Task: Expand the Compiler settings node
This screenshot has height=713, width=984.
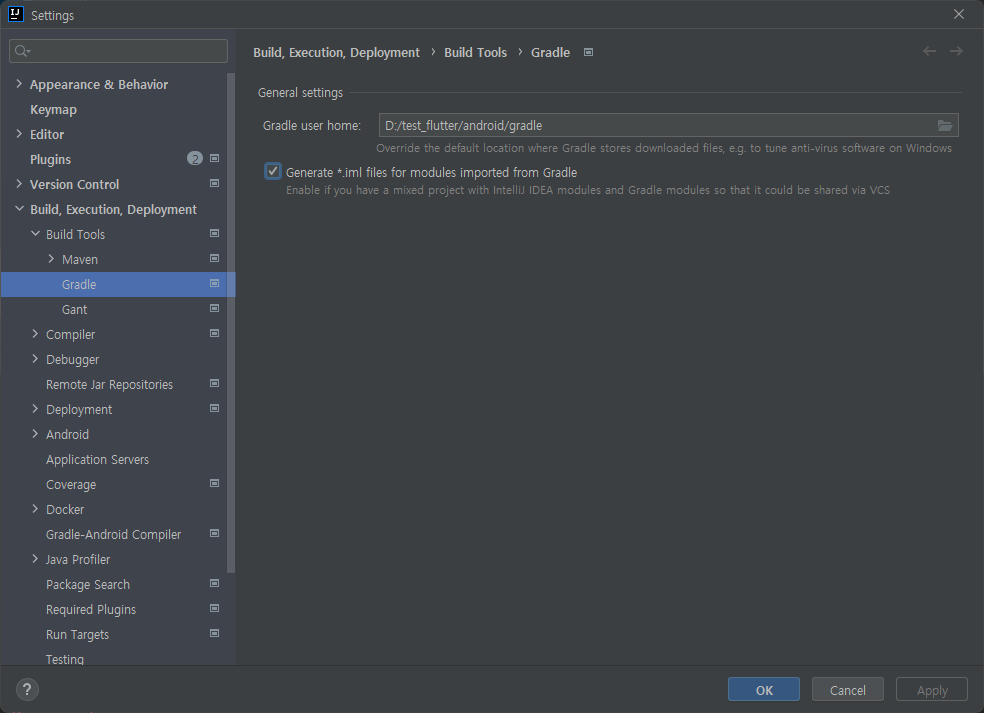Action: coord(35,334)
